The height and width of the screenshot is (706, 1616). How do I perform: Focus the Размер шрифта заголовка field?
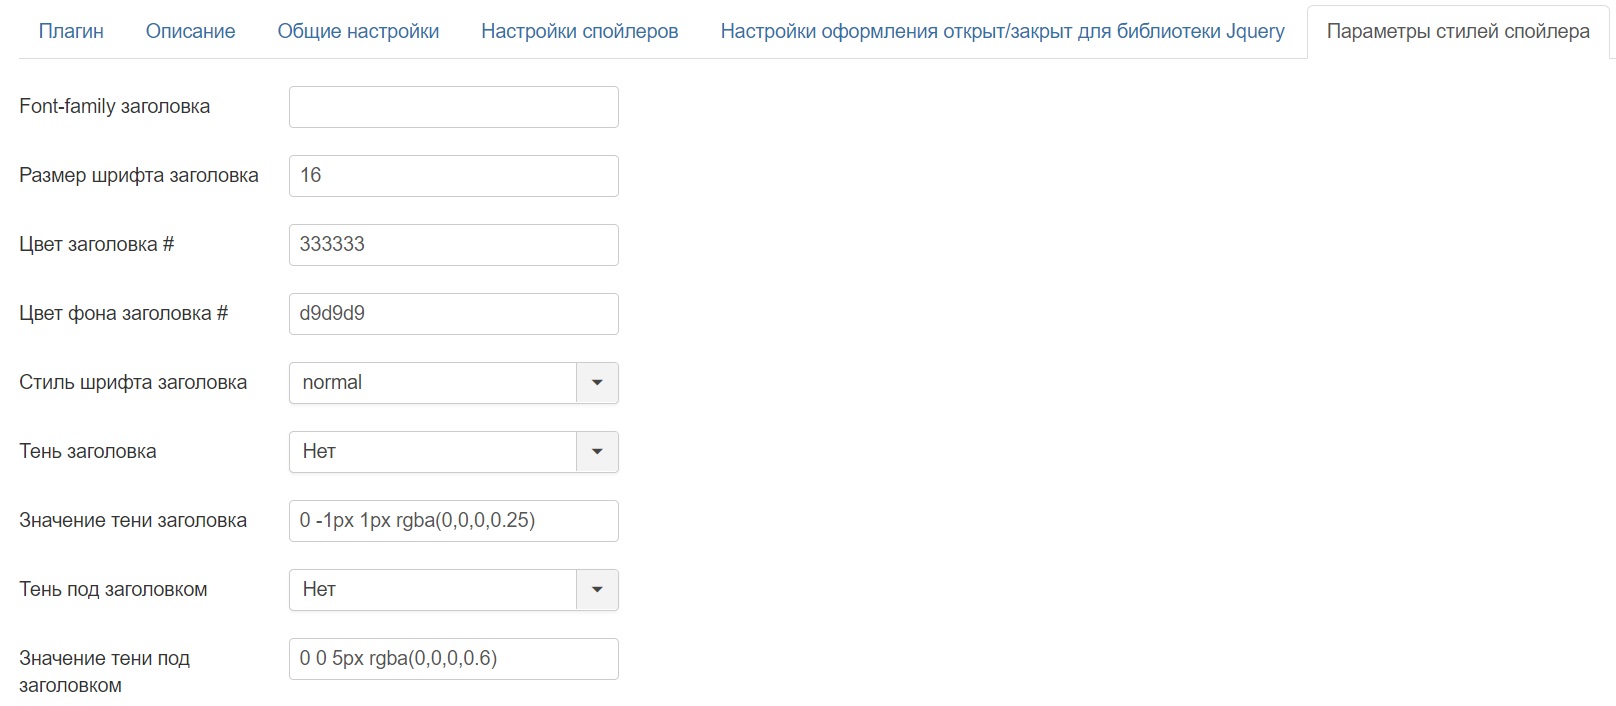tap(454, 176)
